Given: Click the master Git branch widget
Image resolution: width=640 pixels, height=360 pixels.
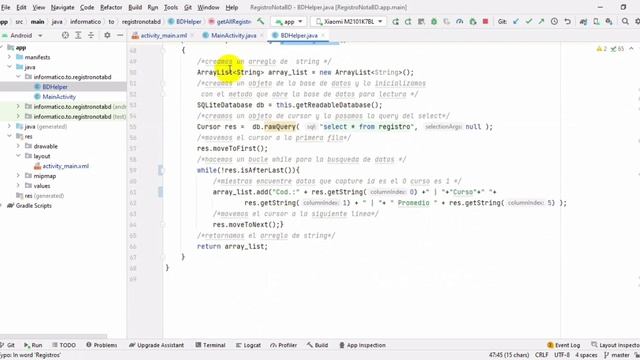Looking at the screenshot, I should pyautogui.click(x=617, y=355).
